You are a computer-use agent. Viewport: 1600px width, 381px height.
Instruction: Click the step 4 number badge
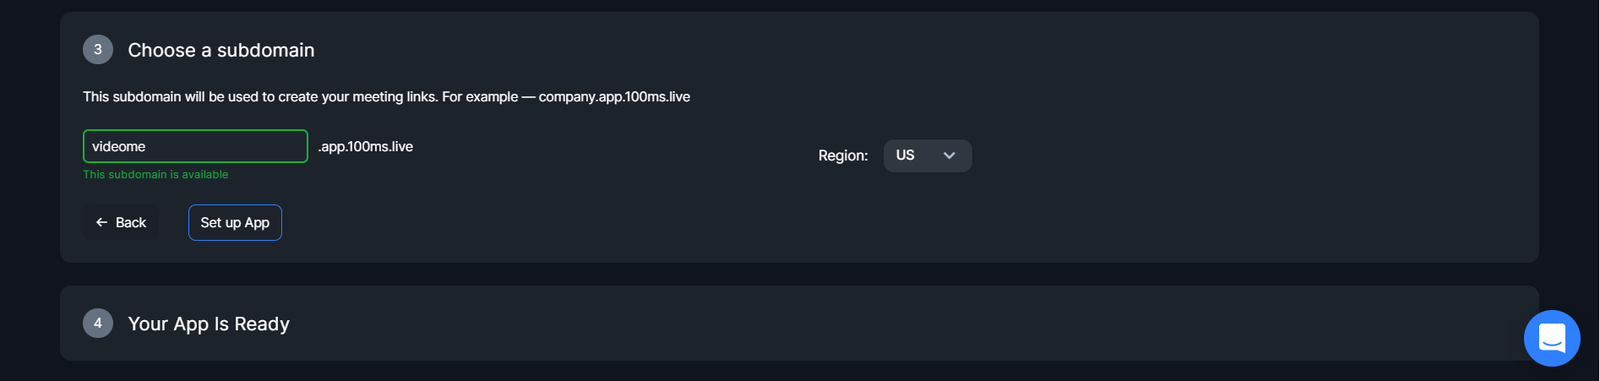pyautogui.click(x=98, y=323)
